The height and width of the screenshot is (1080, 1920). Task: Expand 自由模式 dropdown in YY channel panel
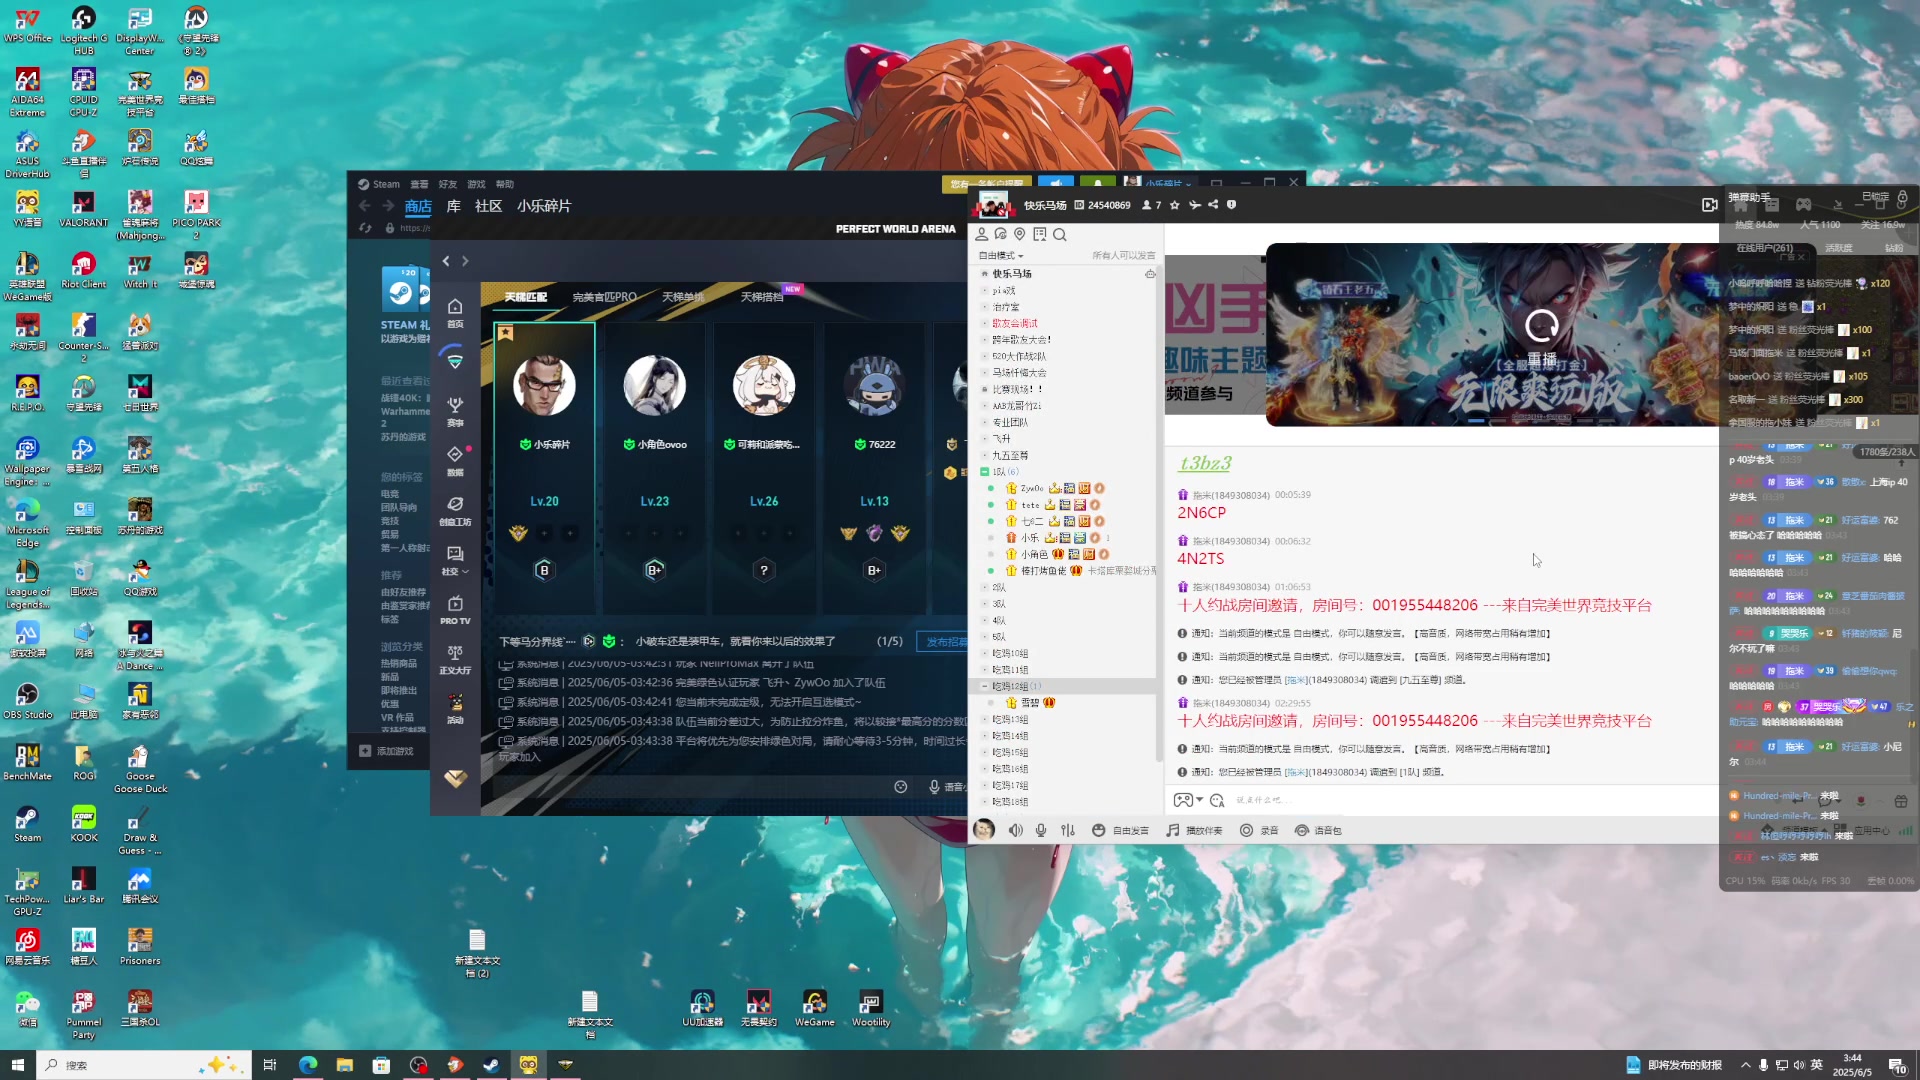pos(1001,256)
